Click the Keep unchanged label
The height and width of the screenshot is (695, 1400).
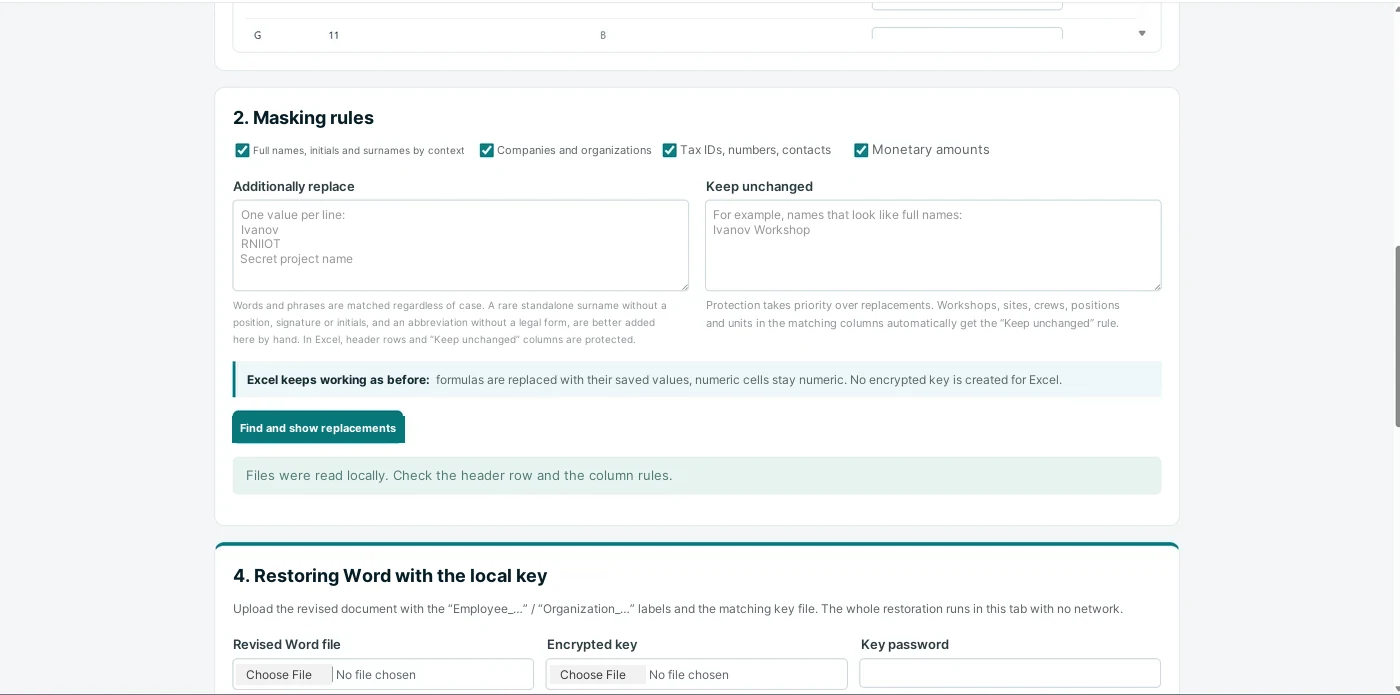[759, 187]
